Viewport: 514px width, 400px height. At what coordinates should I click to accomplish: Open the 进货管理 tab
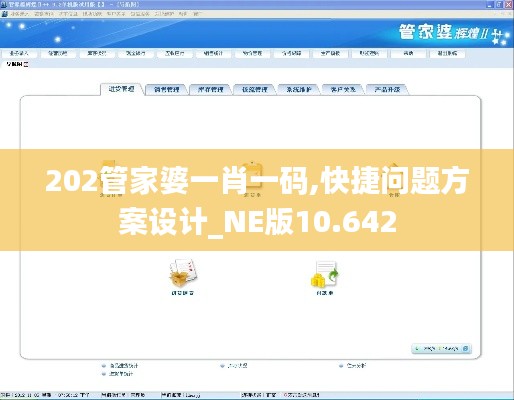click(x=122, y=89)
